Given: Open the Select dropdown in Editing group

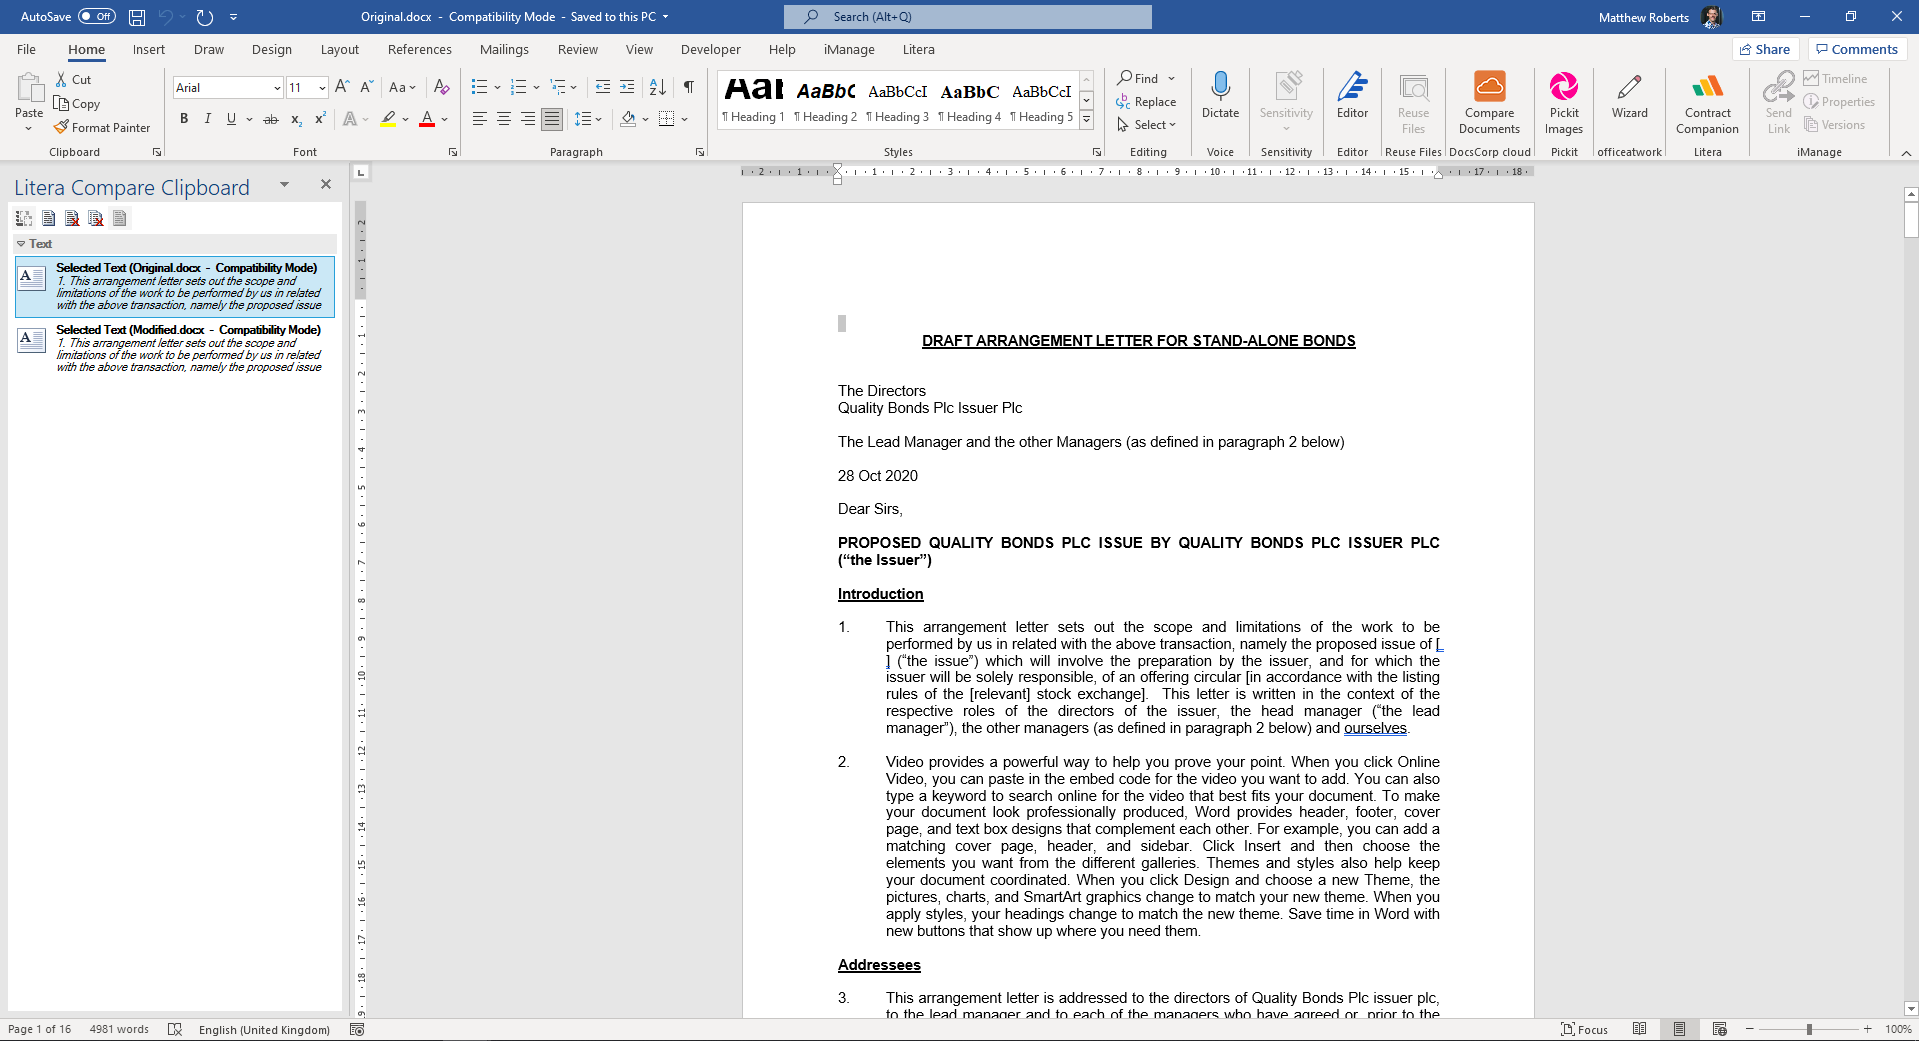Looking at the screenshot, I should point(1146,125).
